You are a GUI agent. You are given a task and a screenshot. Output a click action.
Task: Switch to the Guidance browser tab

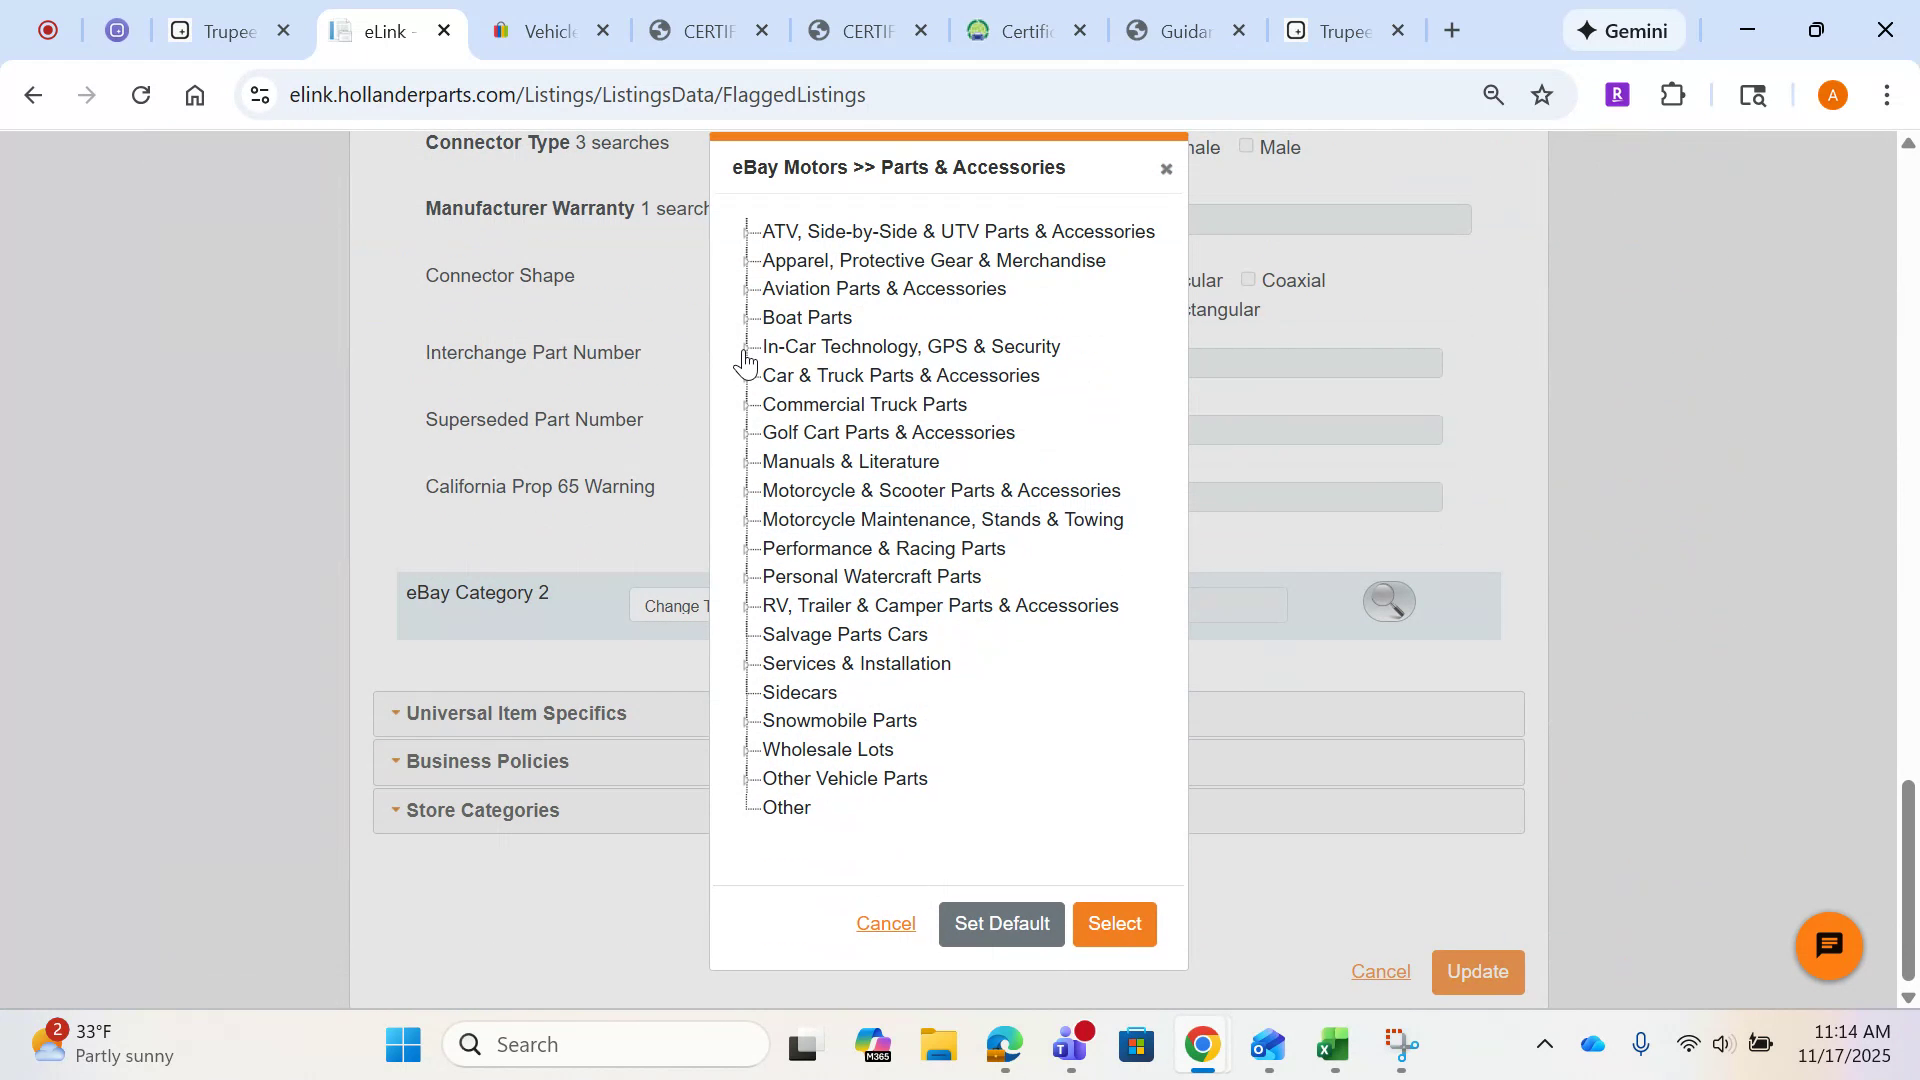[1185, 31]
